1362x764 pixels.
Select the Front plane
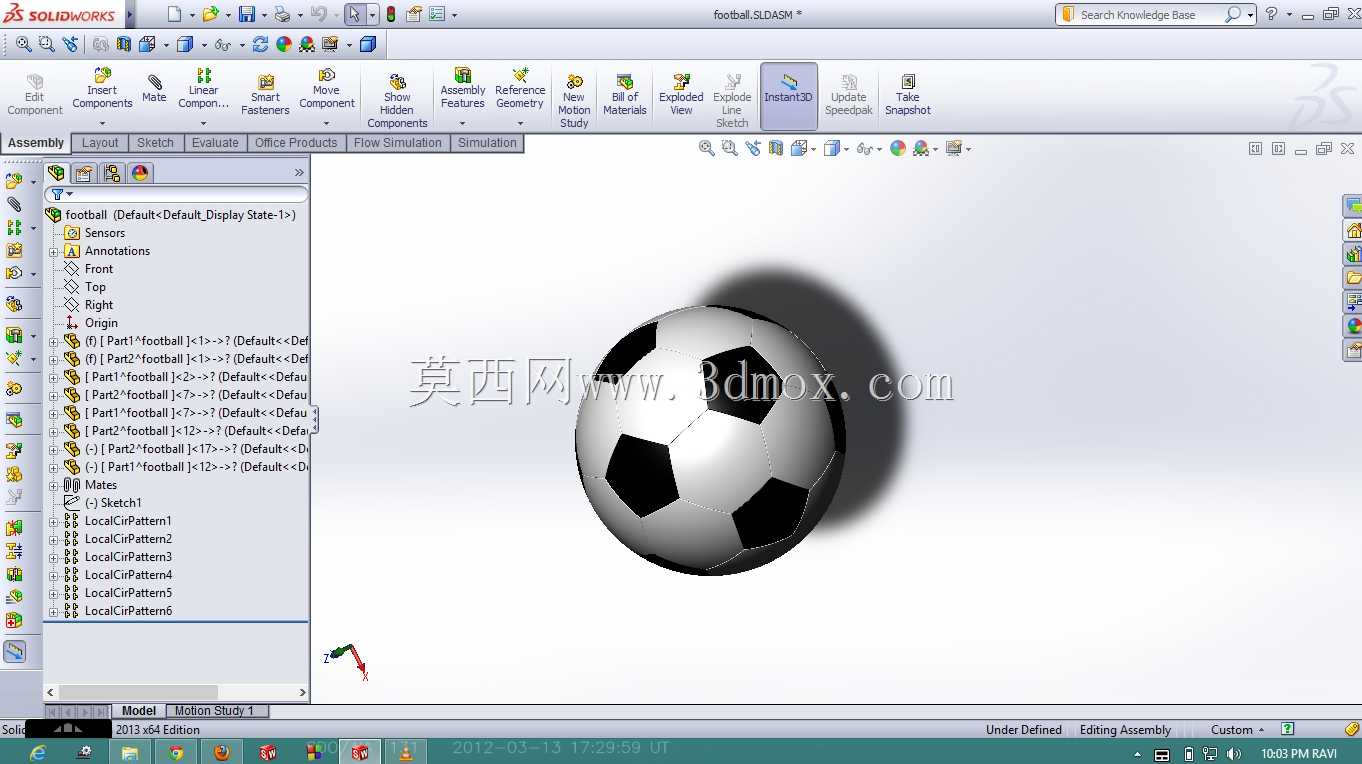pos(99,269)
